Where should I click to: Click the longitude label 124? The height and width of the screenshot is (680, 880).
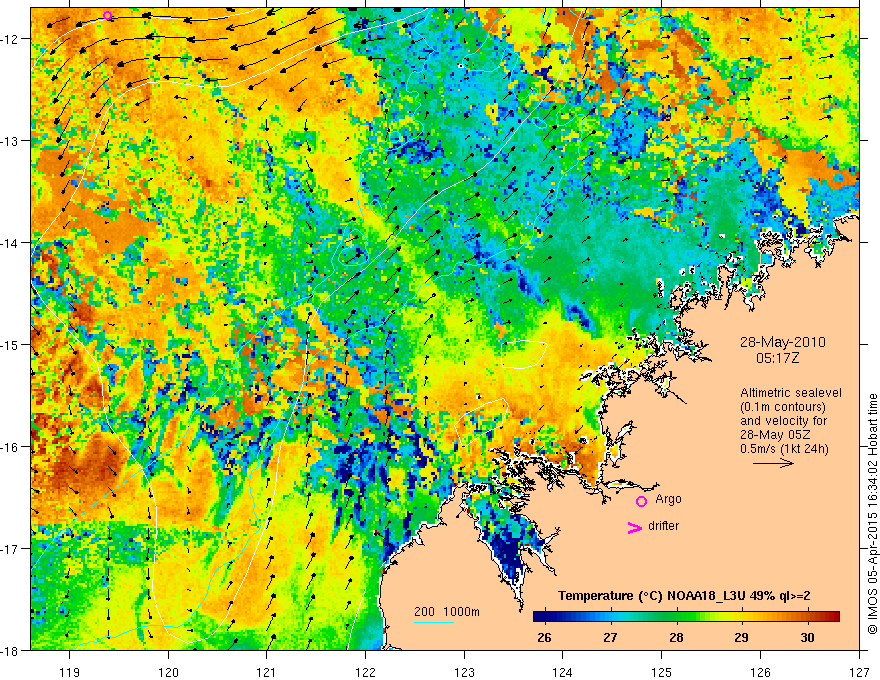563,672
